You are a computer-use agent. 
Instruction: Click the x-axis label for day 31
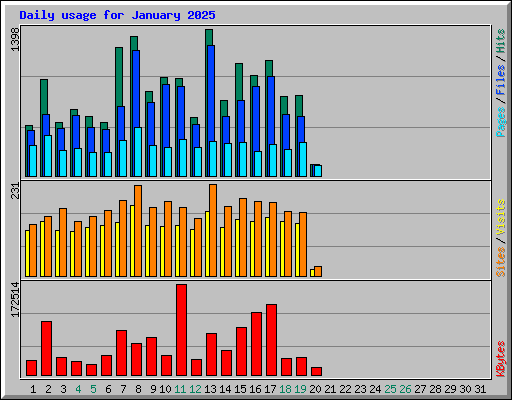[x=480, y=389]
